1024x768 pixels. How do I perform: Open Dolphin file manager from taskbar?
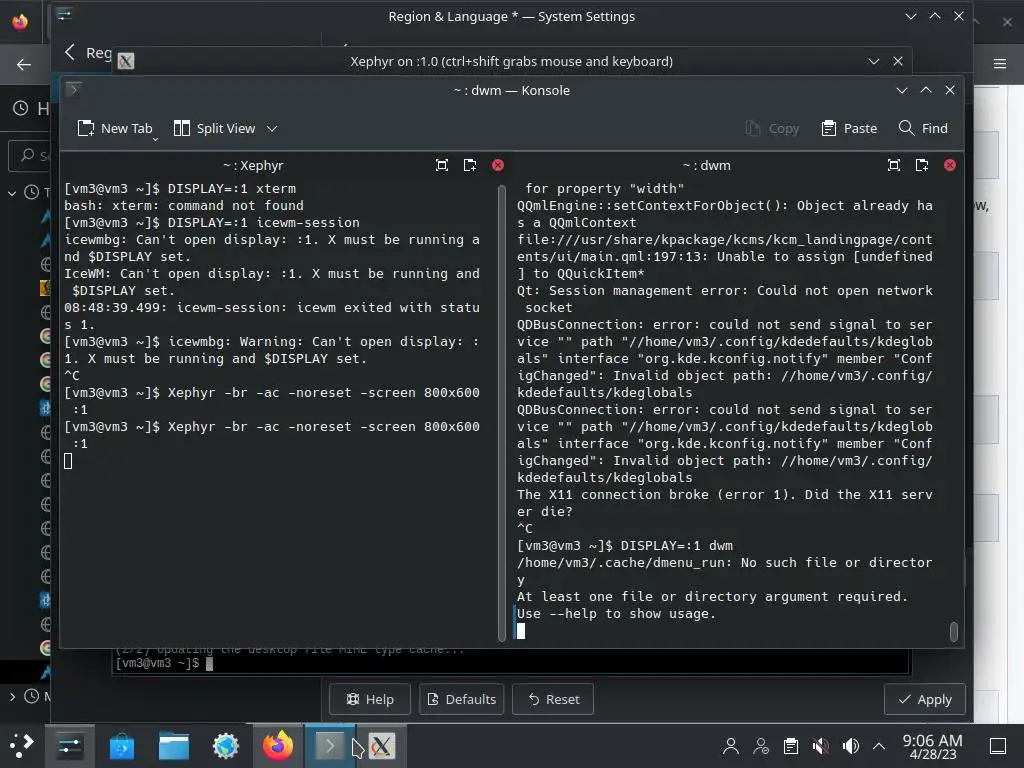174,746
